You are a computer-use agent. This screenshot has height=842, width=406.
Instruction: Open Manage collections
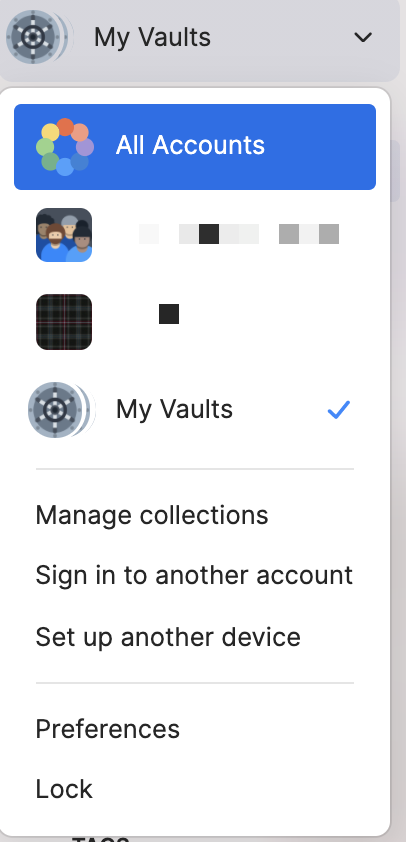[151, 516]
